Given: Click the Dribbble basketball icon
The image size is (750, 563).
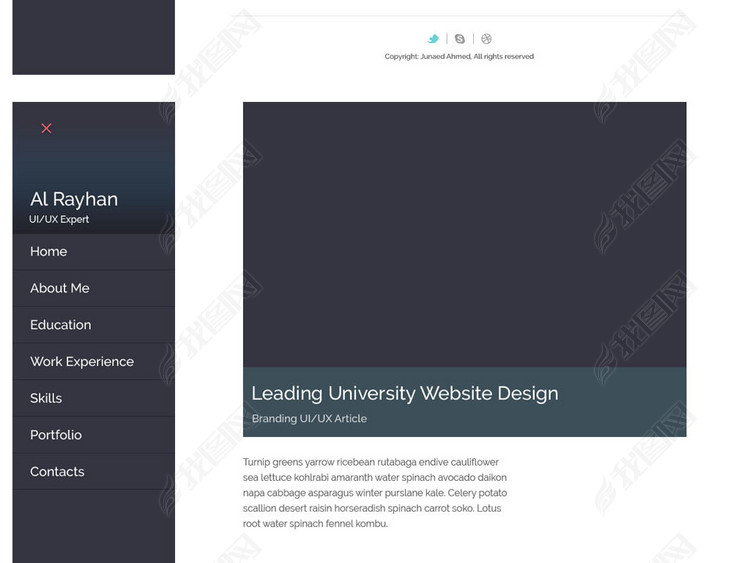Looking at the screenshot, I should pos(487,39).
